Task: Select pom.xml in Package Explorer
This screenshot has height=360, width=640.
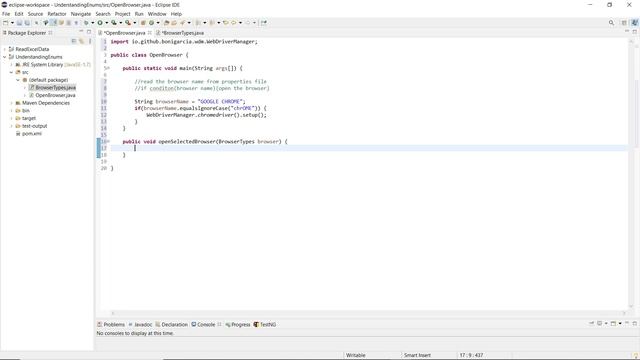Action: tap(29, 134)
